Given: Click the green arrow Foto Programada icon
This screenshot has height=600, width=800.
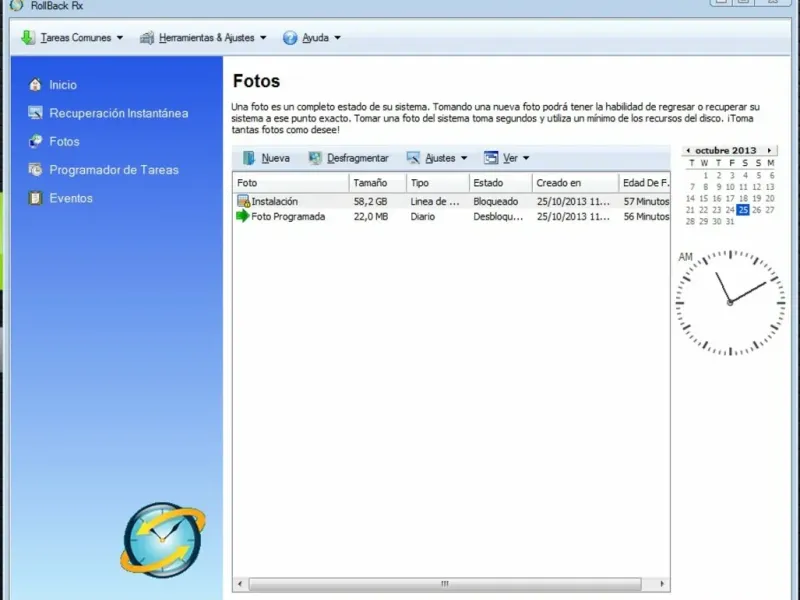Looking at the screenshot, I should pos(243,216).
